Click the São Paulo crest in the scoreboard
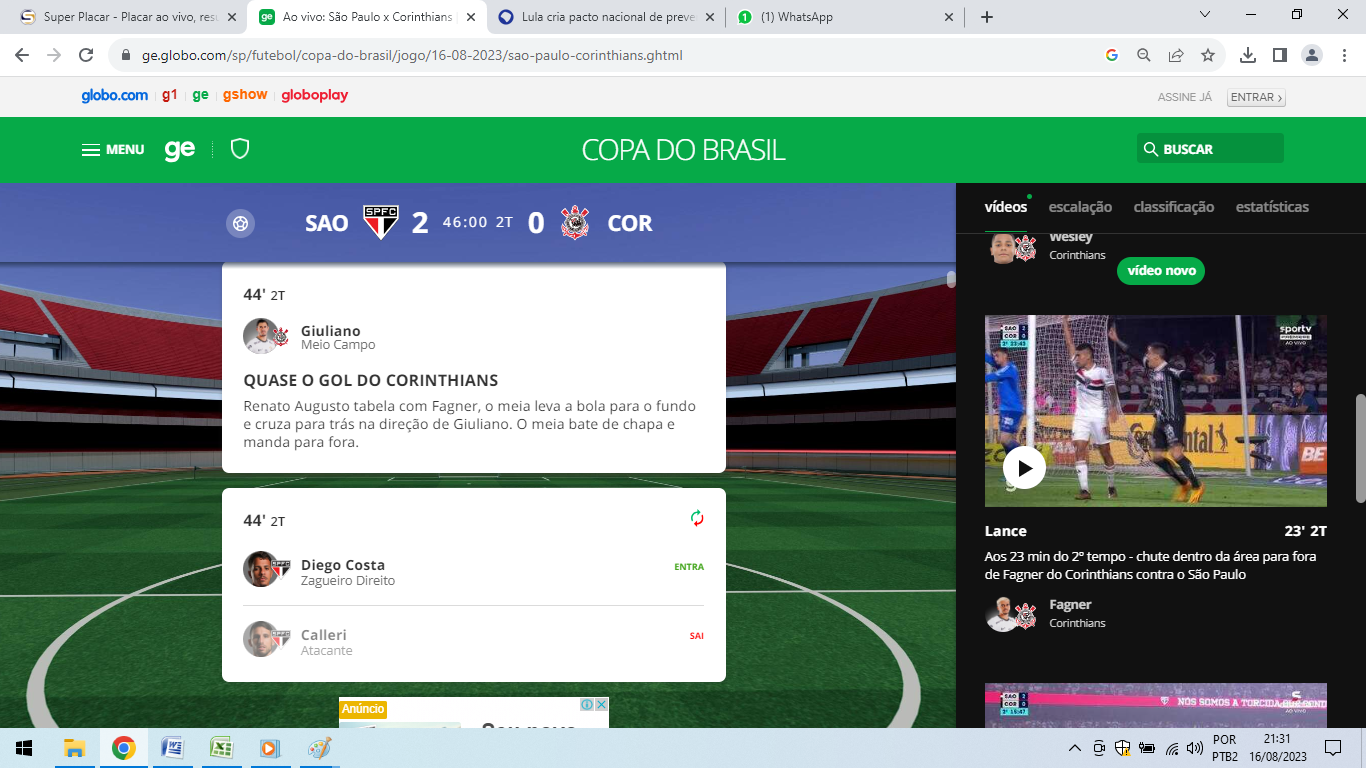Viewport: 1366px width, 768px height. 381,222
